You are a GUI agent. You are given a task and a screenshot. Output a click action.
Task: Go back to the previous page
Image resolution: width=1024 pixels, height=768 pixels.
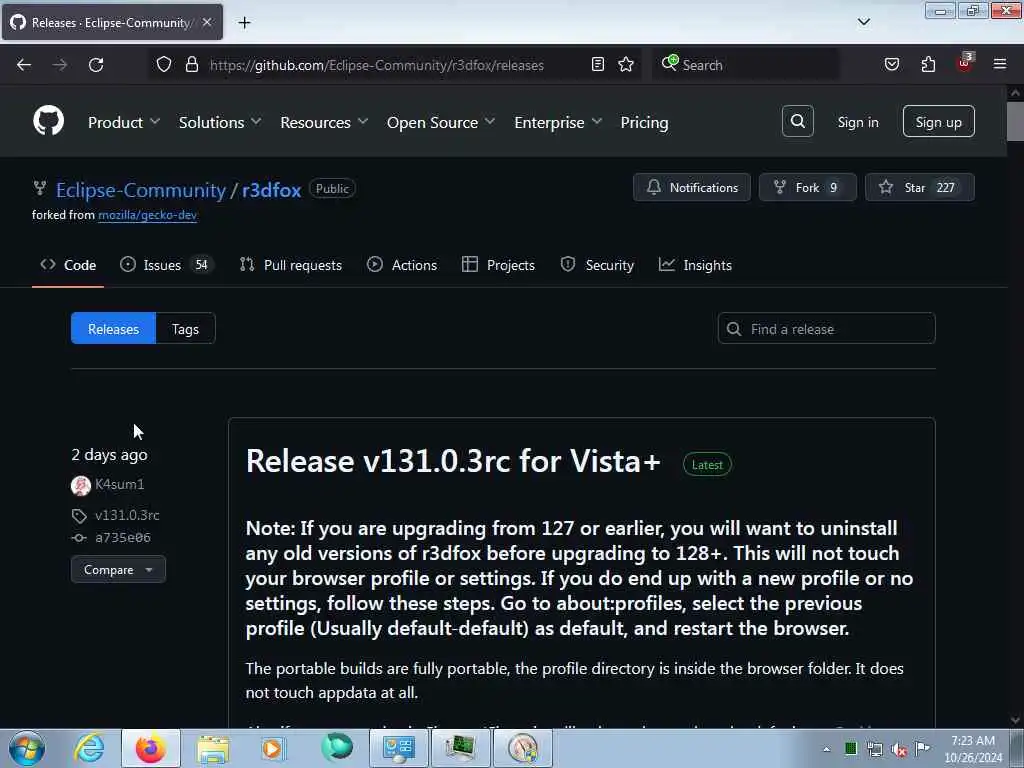point(24,65)
